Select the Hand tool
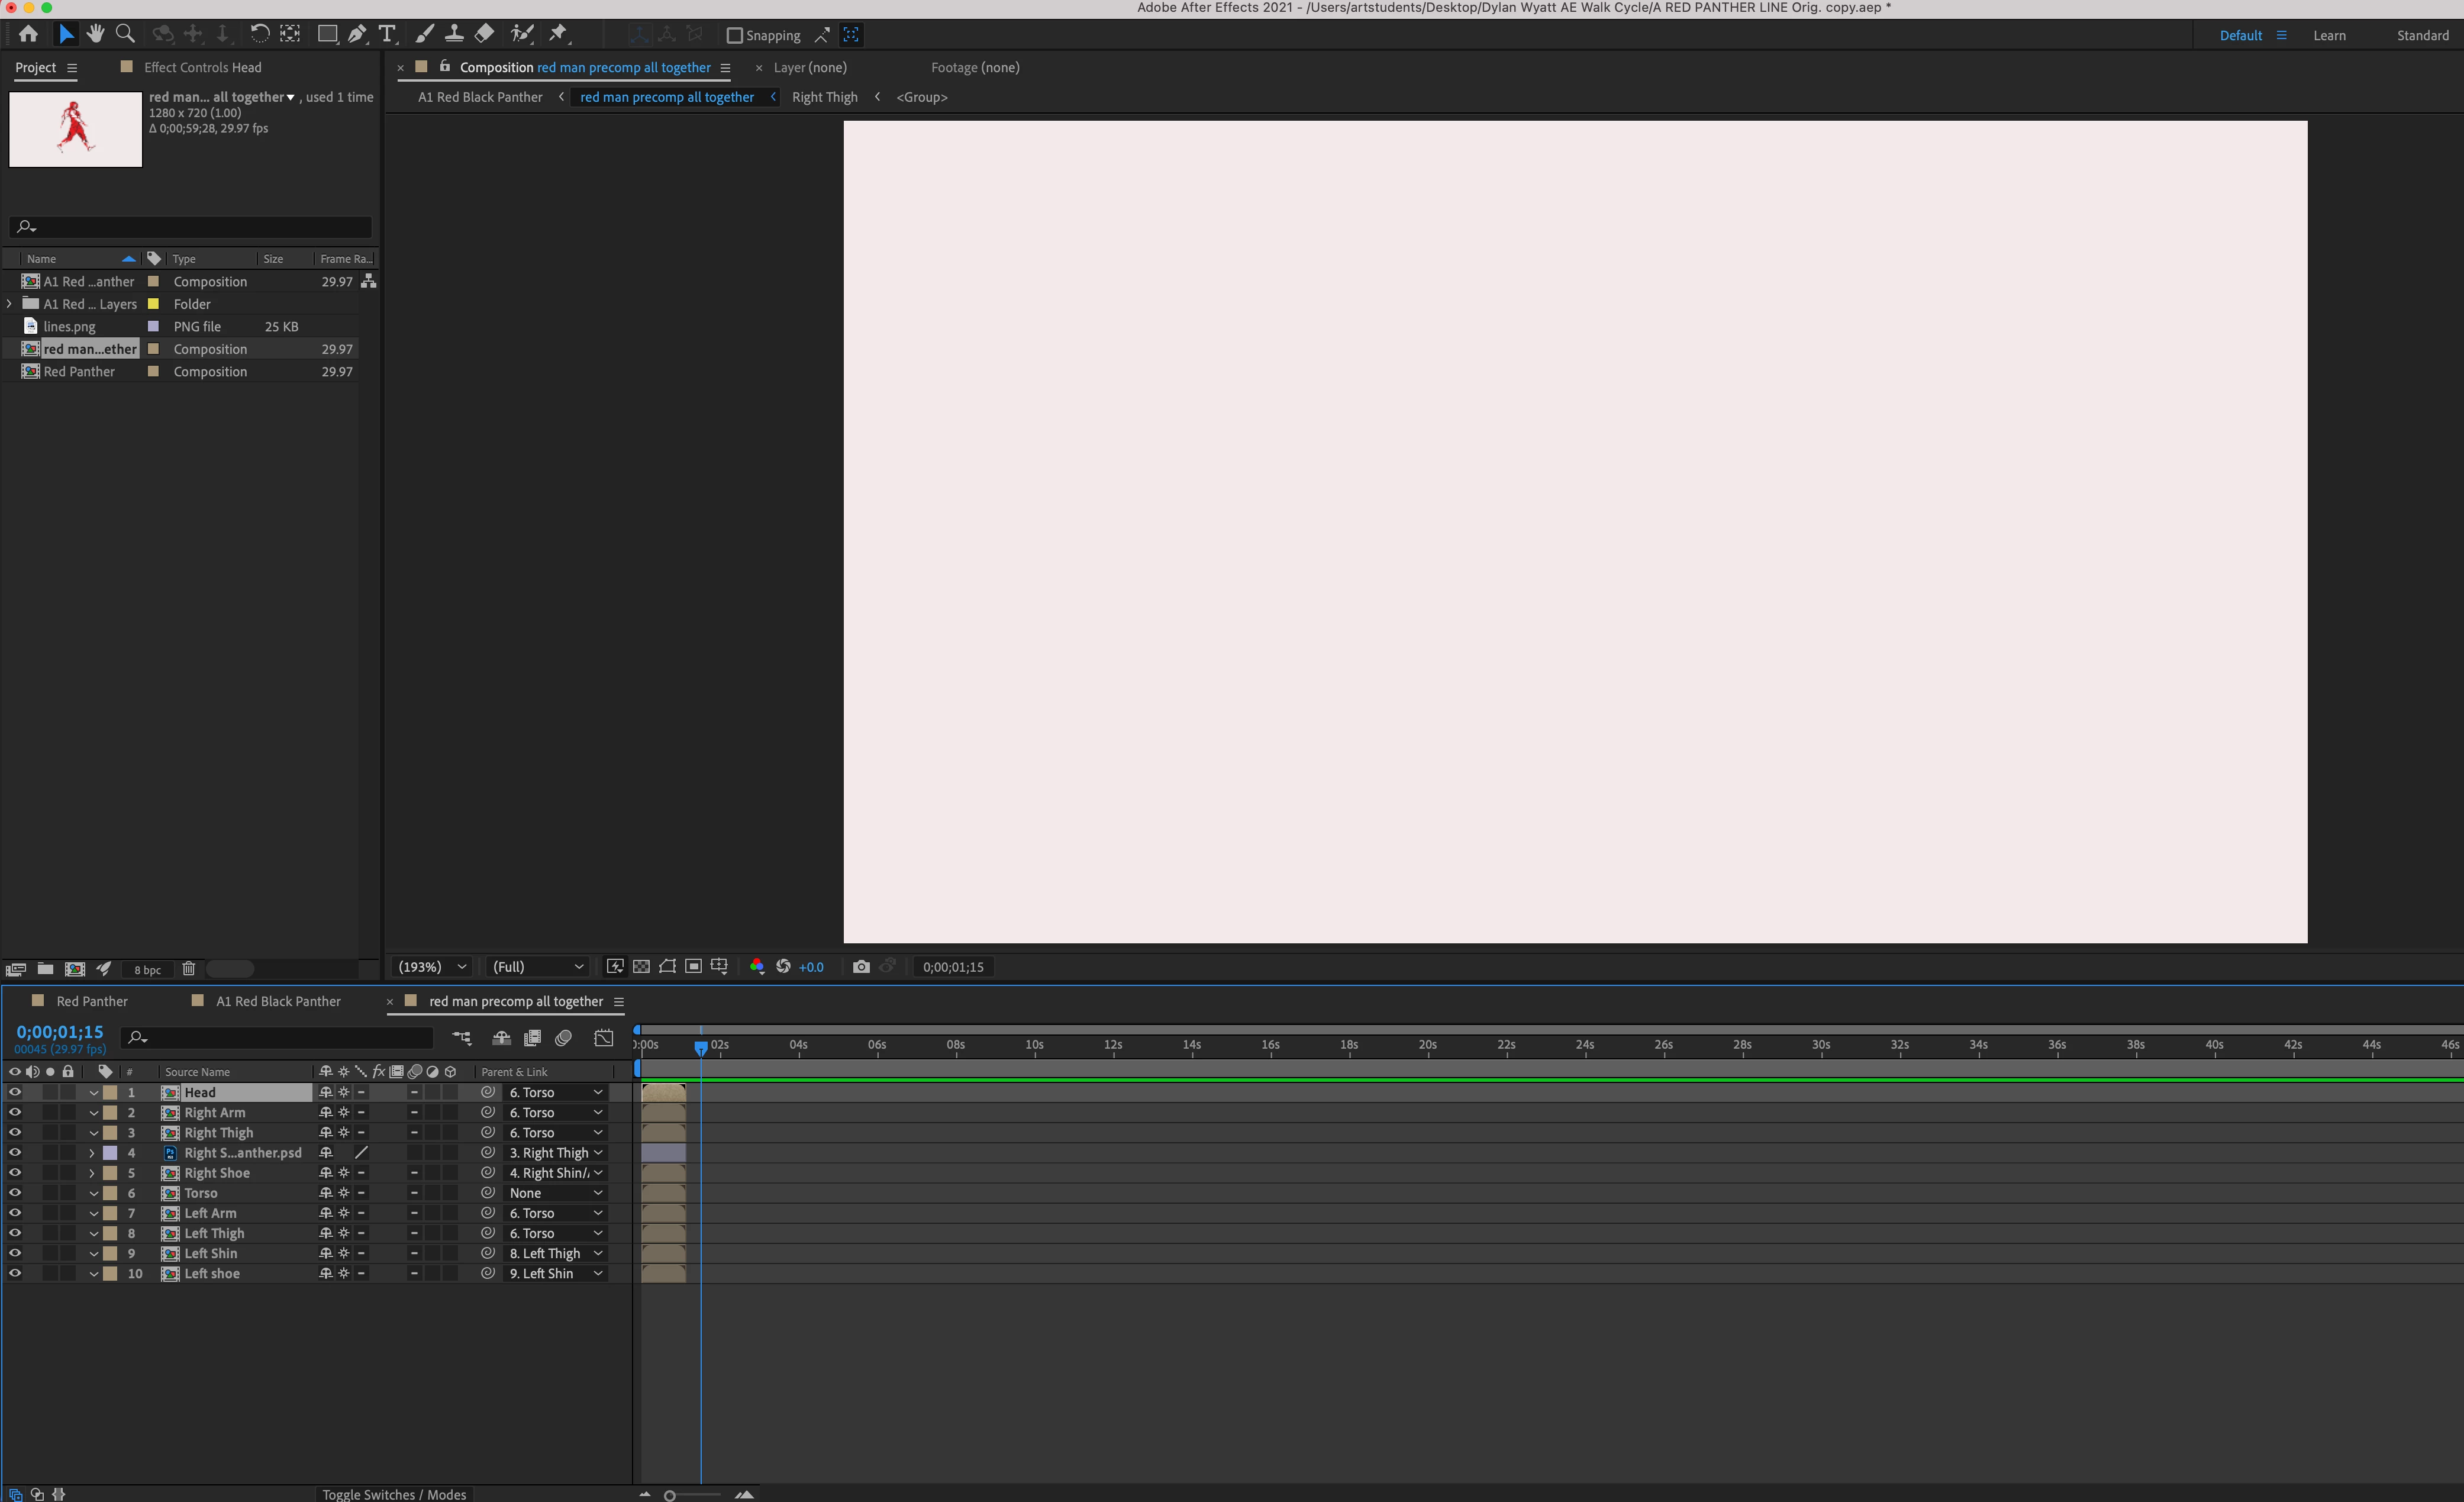This screenshot has width=2464, height=1502. [96, 34]
